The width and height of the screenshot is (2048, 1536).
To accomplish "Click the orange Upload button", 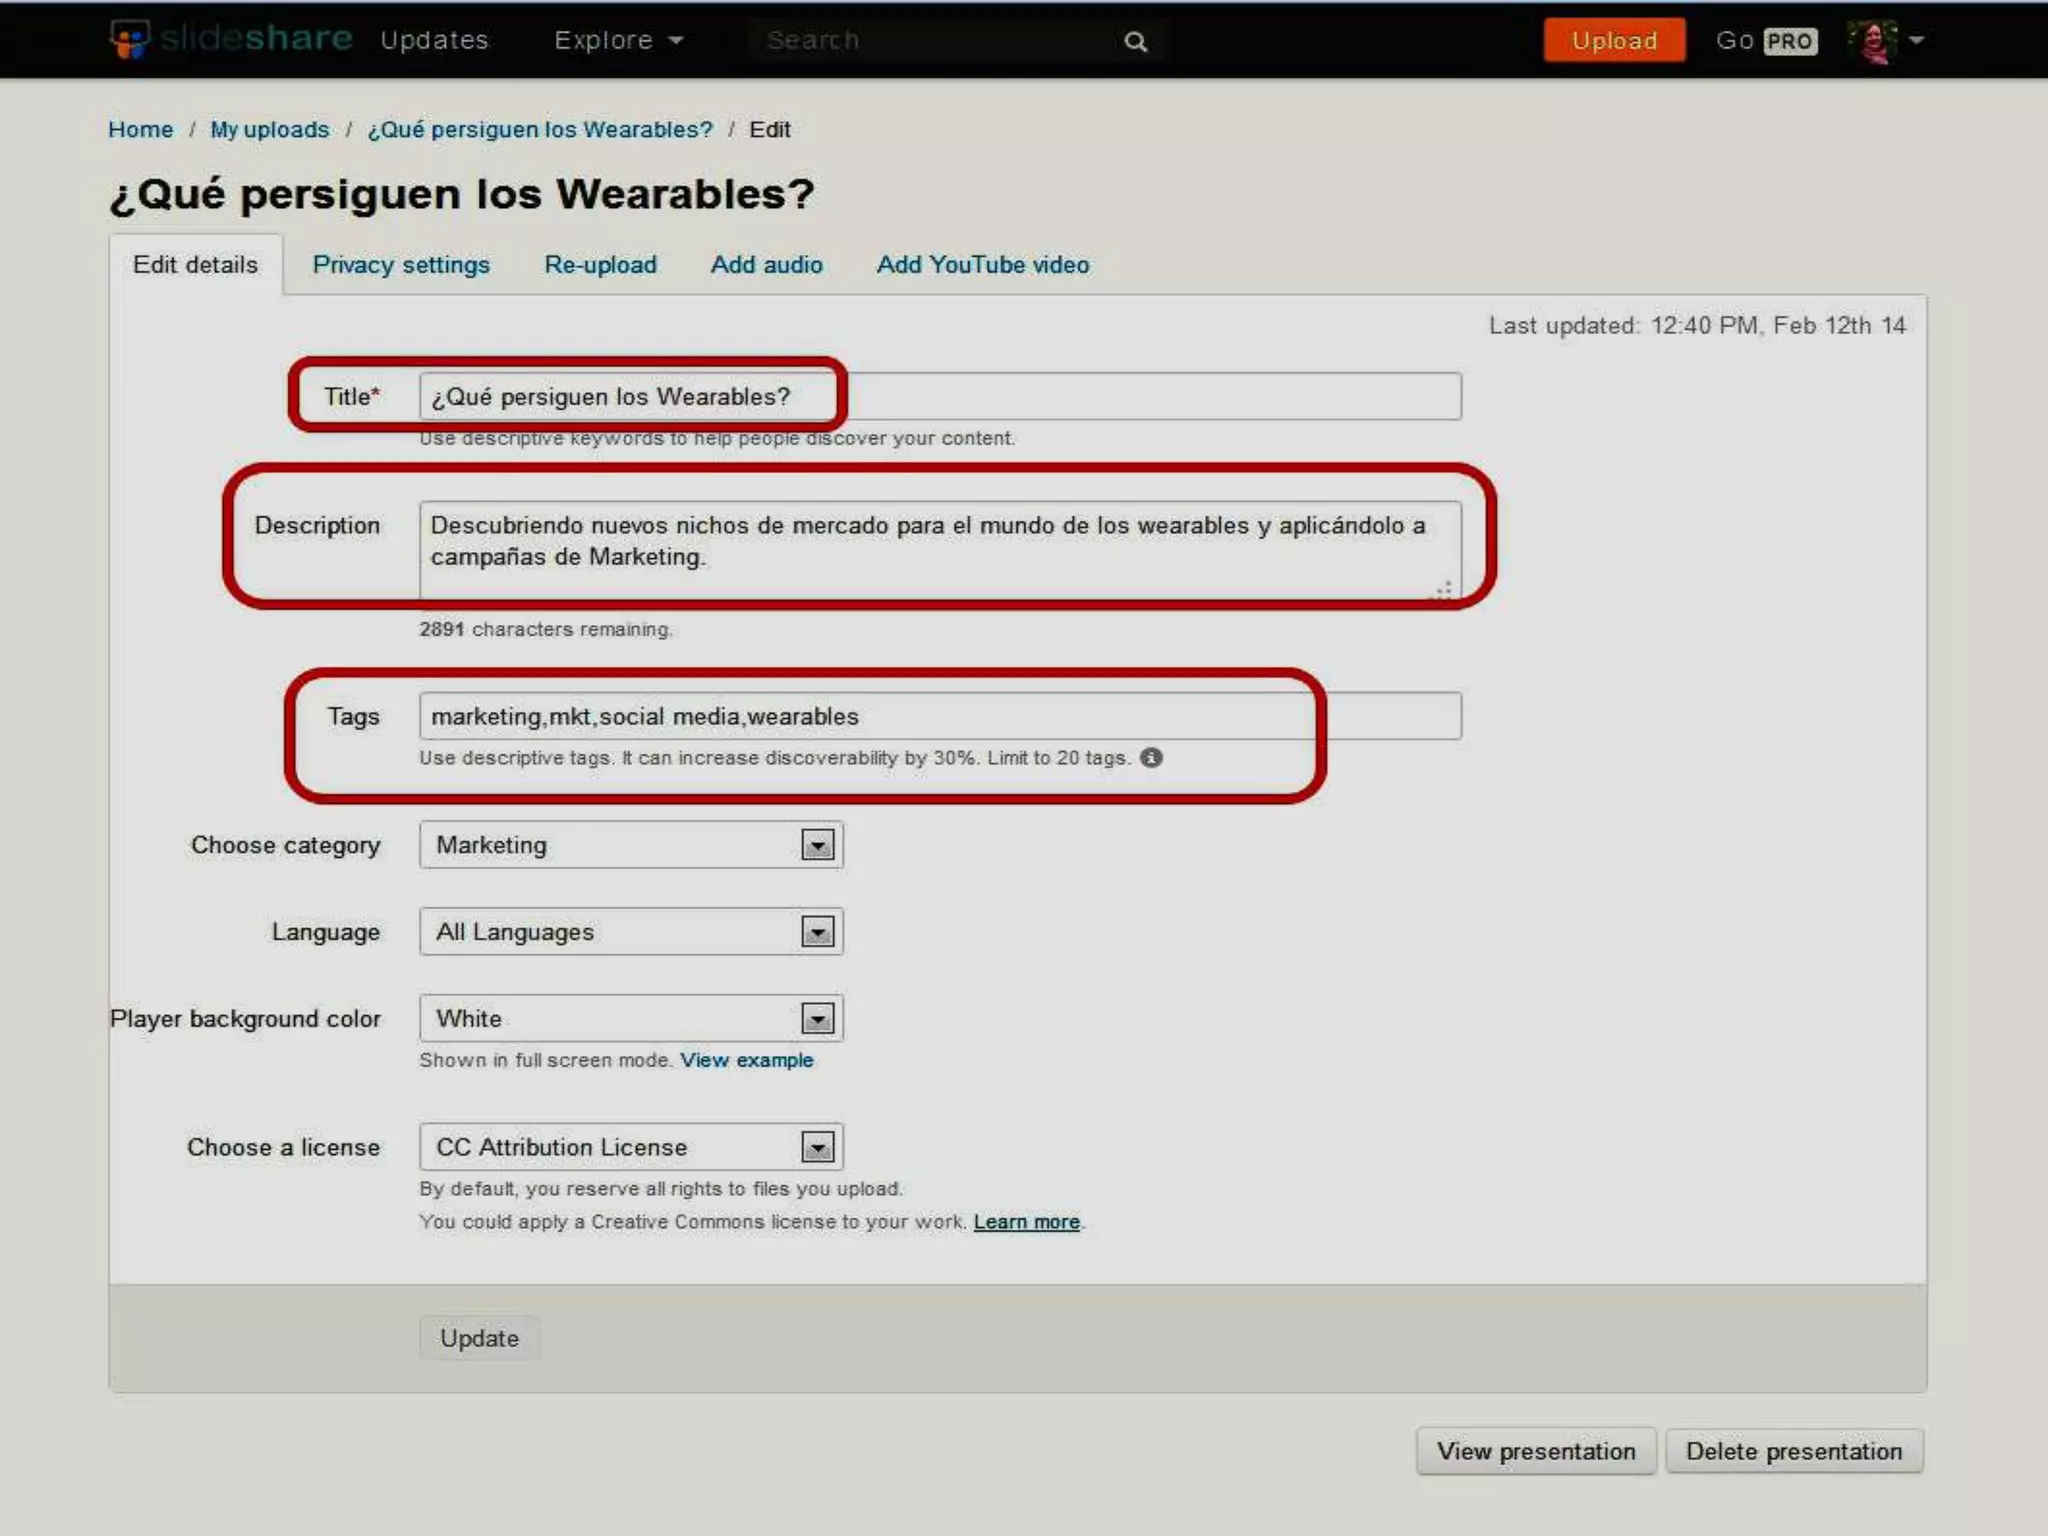I will [x=1614, y=41].
